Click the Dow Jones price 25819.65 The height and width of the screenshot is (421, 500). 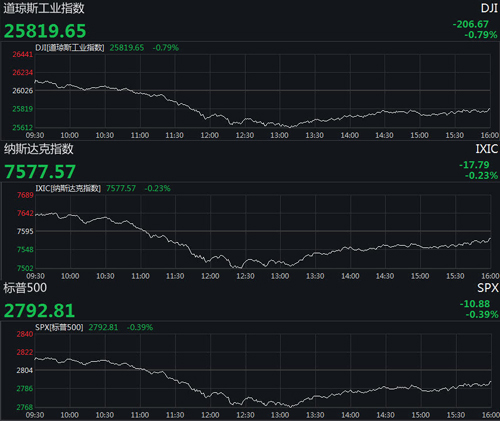45,31
